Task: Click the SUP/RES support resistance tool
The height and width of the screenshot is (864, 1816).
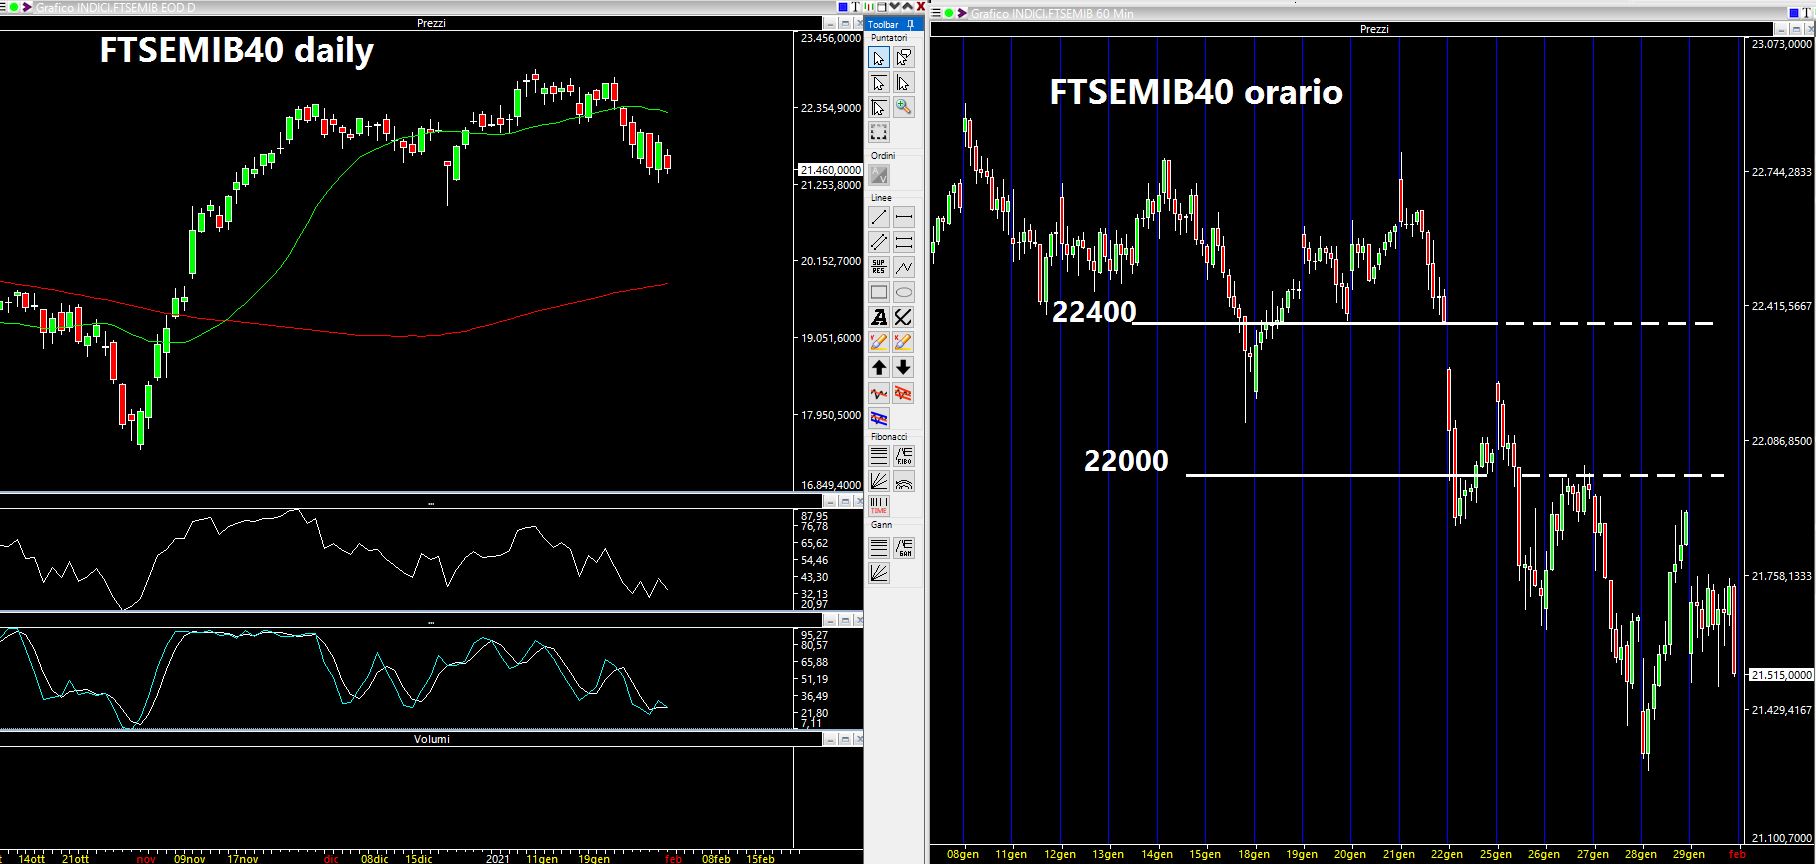Action: 878,267
